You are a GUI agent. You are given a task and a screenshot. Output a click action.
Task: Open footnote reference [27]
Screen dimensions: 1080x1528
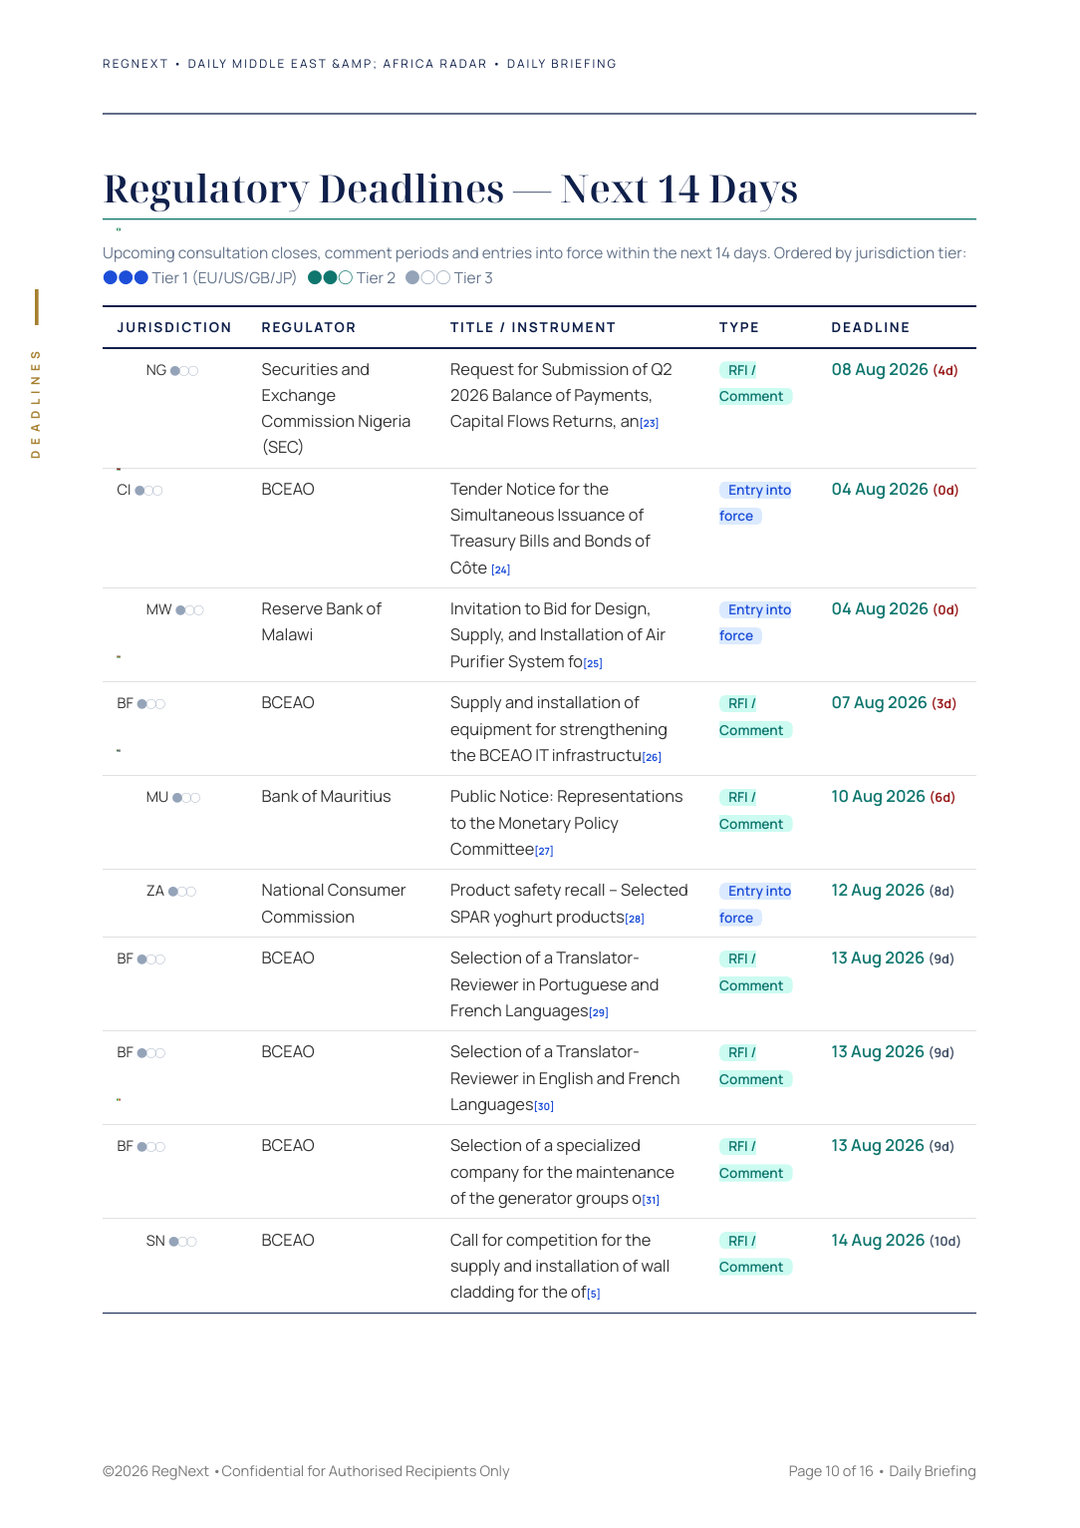544,851
